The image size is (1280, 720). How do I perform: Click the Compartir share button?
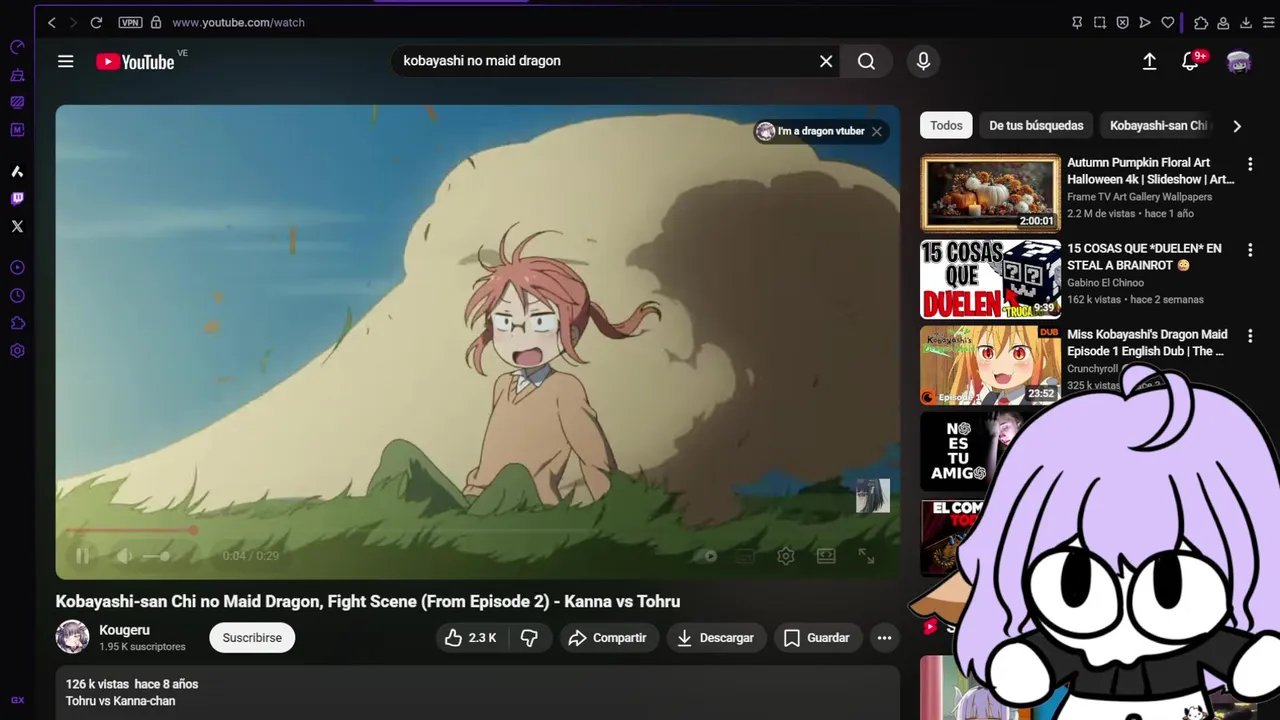tap(608, 638)
